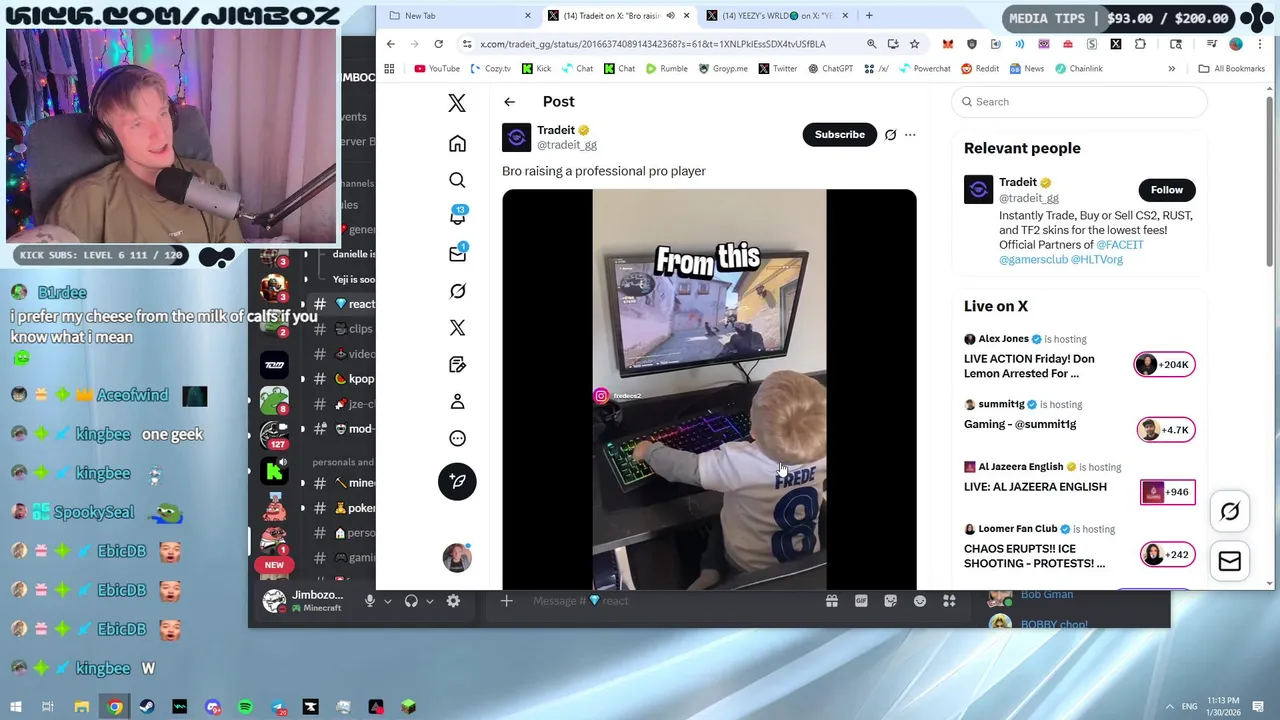Expand Discord microphone options arrow

(388, 601)
